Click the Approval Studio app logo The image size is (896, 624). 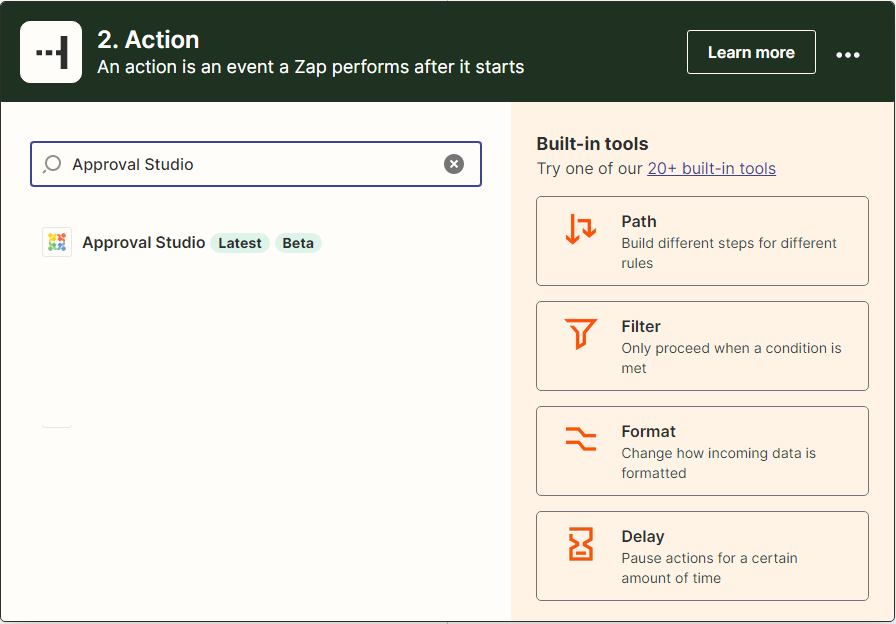point(57,243)
